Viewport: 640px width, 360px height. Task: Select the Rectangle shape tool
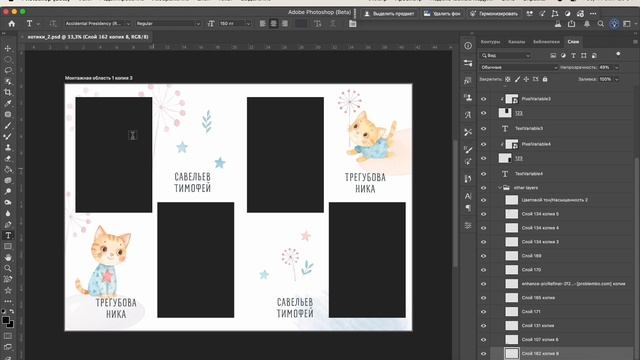8,247
